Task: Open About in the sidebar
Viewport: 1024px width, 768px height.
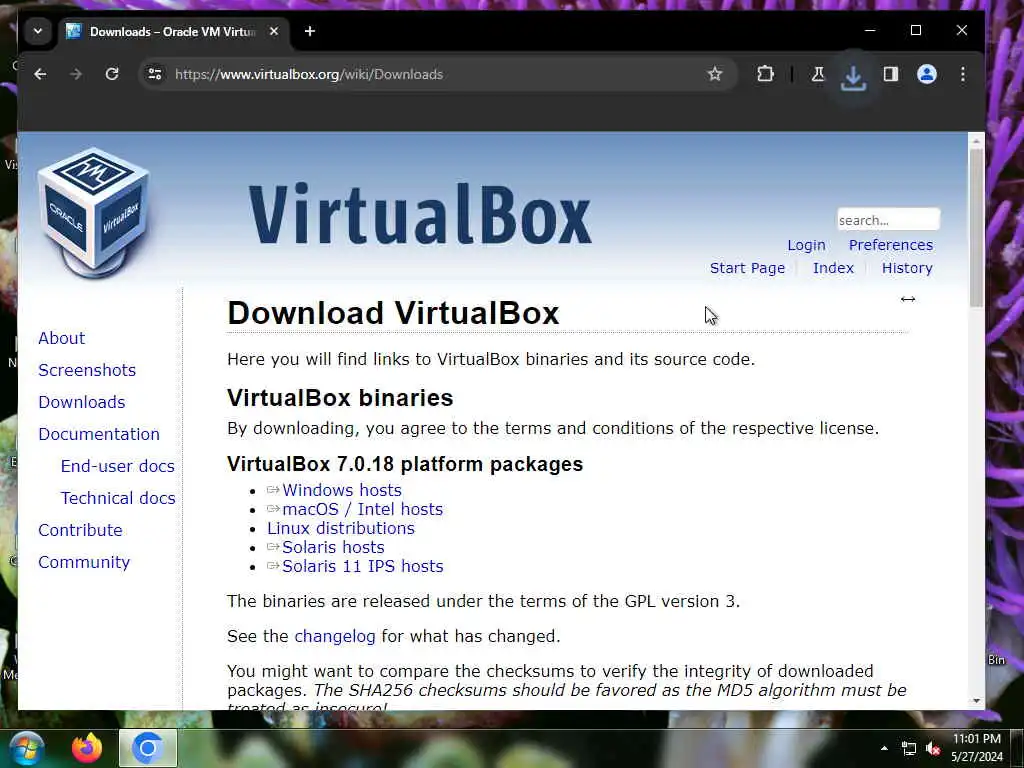Action: pyautogui.click(x=61, y=338)
